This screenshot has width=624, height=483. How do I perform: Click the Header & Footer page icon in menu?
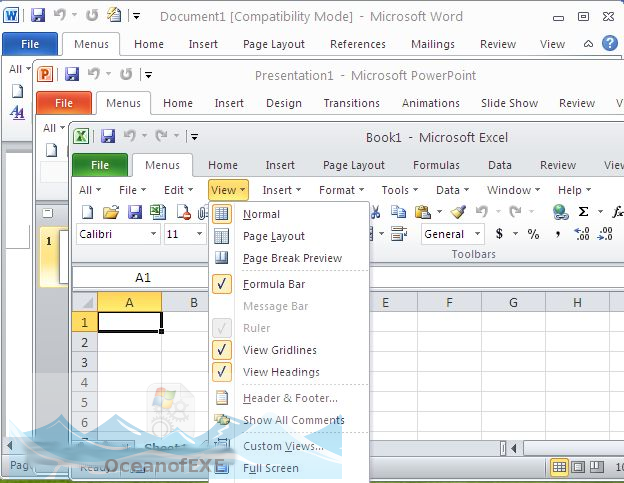(x=222, y=397)
